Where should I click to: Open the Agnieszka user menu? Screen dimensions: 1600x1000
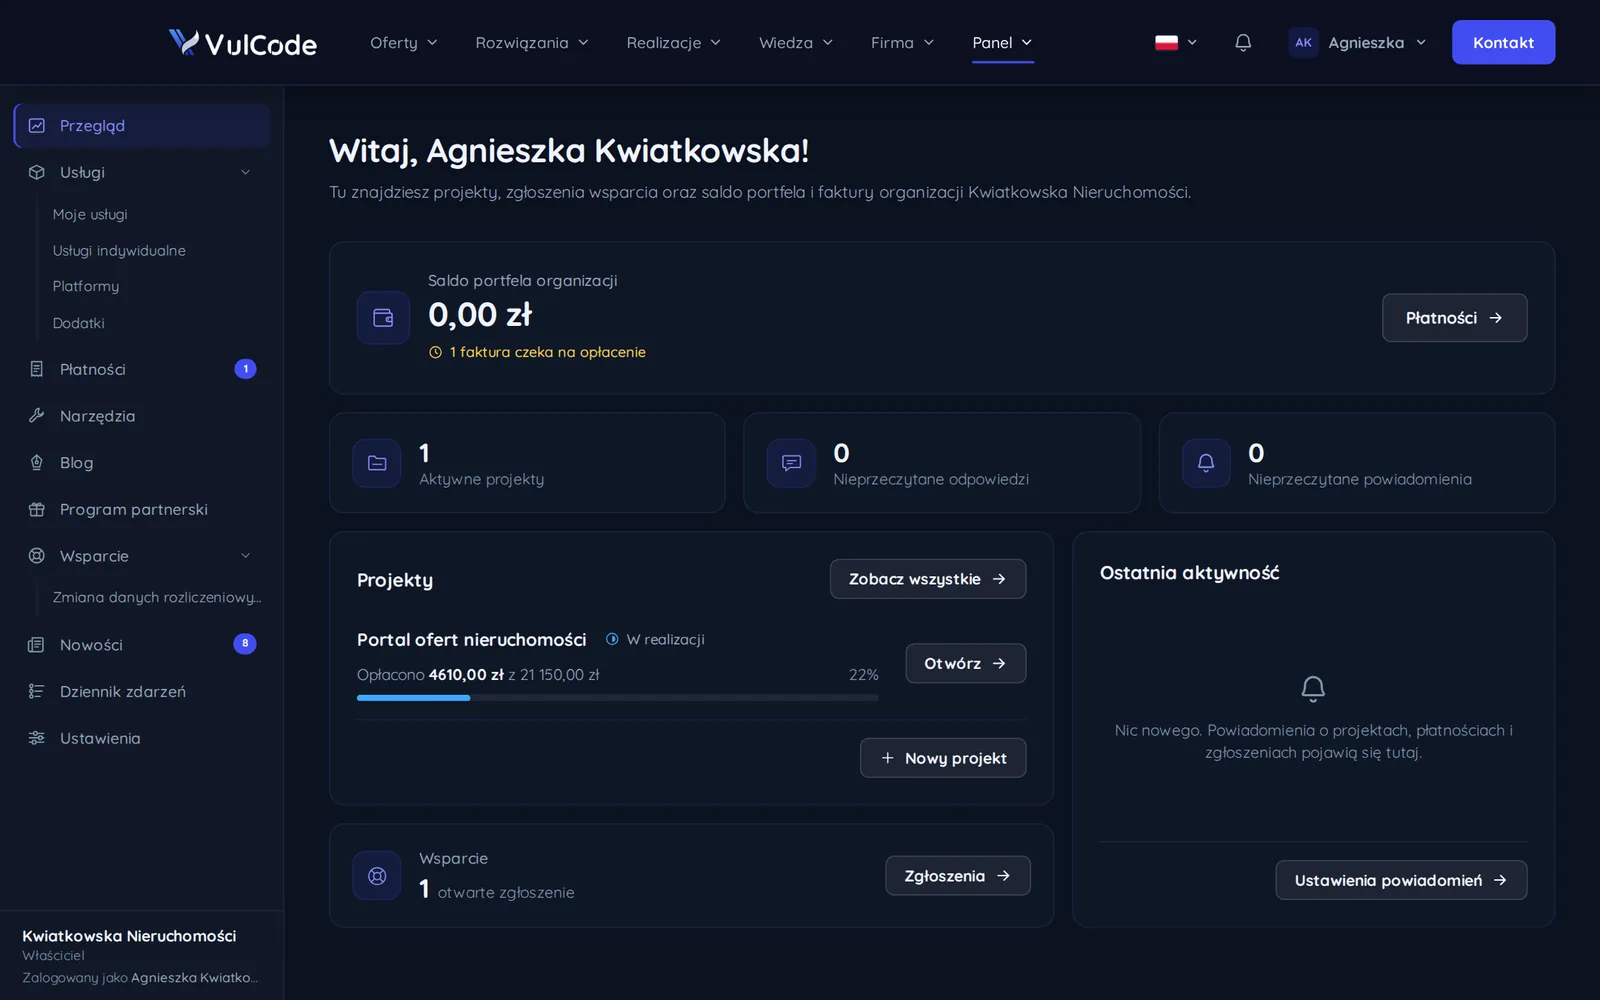[x=1358, y=42]
